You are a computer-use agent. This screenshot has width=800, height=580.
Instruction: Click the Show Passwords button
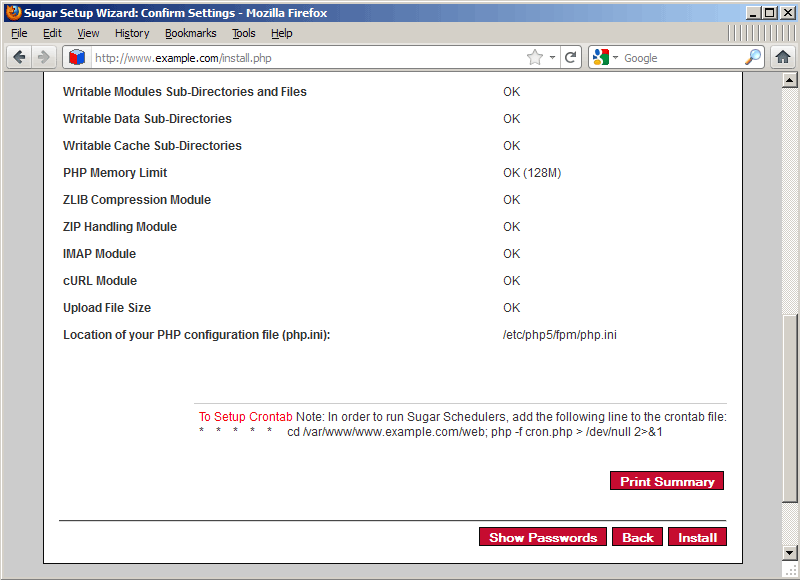tap(542, 537)
